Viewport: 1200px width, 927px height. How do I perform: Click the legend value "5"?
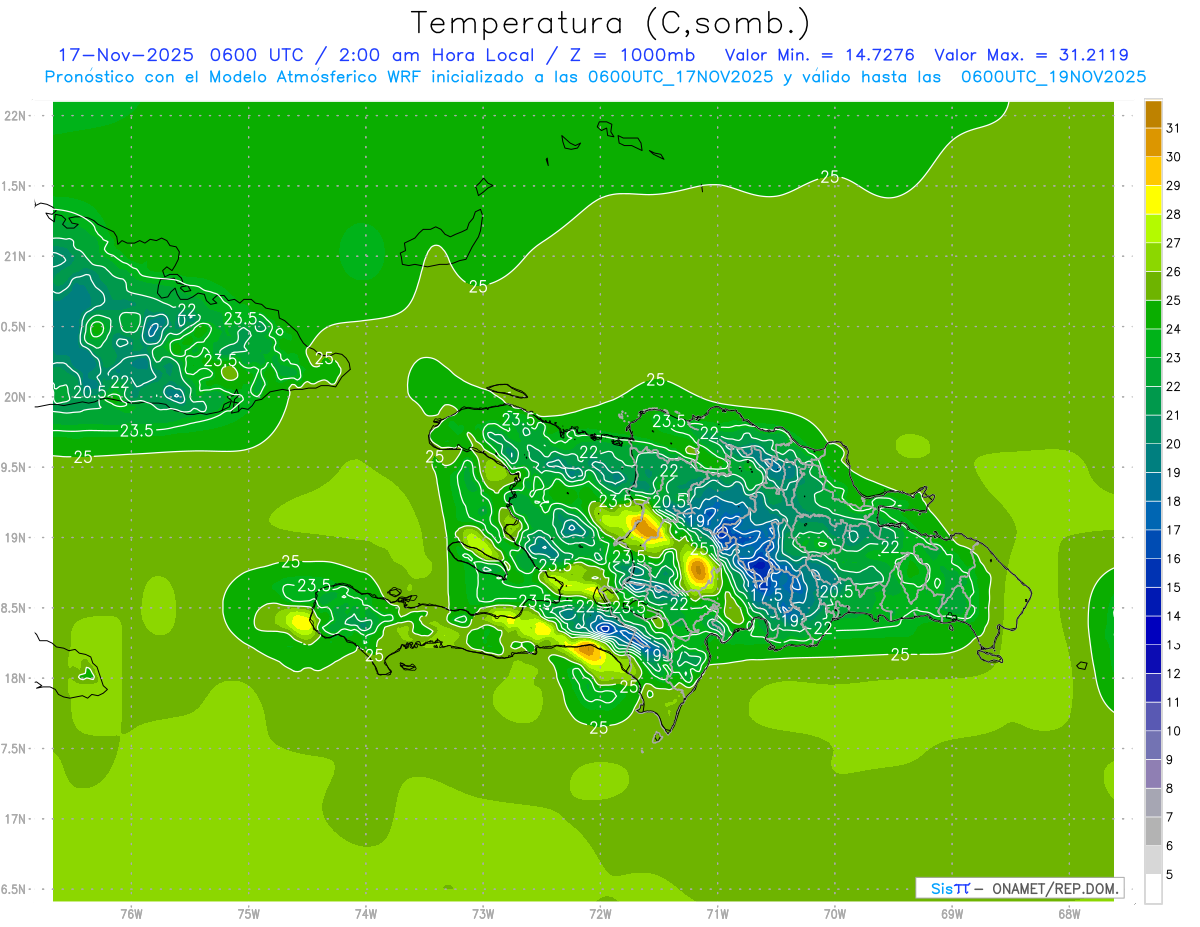tap(1170, 874)
